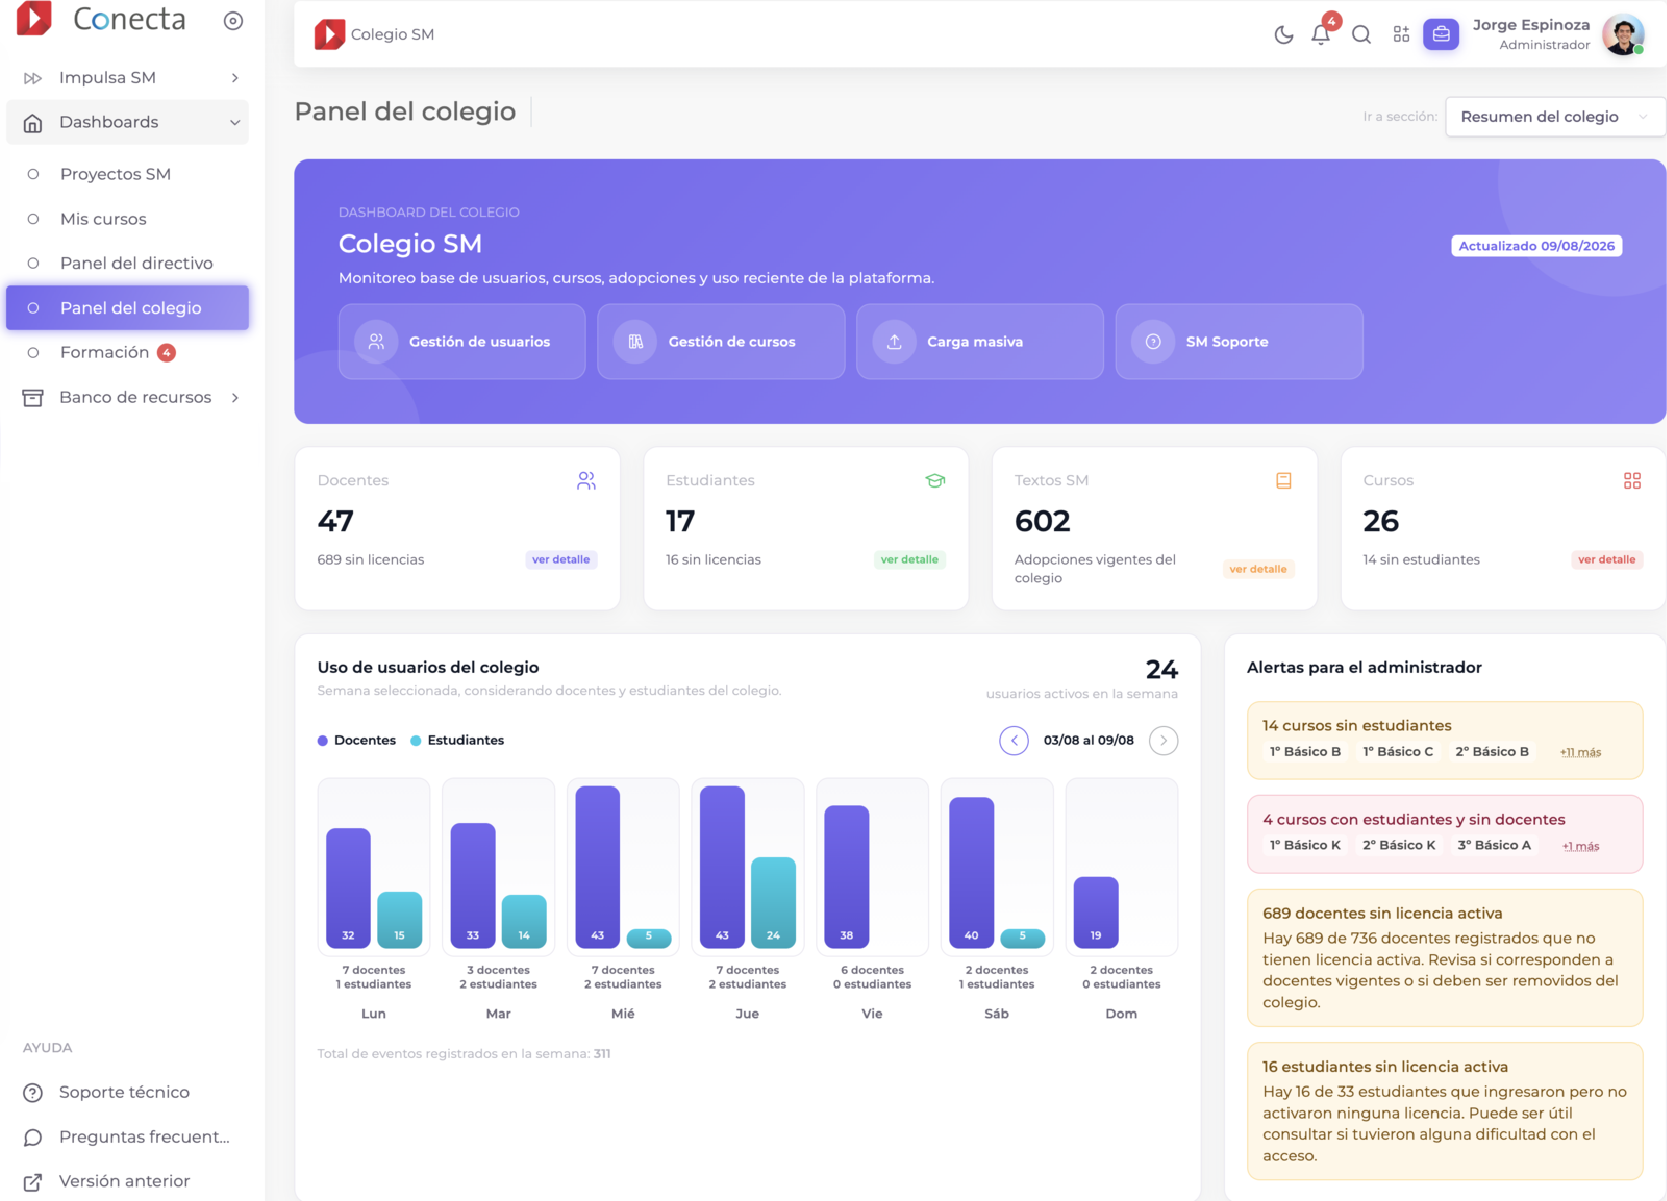The width and height of the screenshot is (1667, 1201).
Task: Click +11 más in cursos sin estudiantes
Action: click(1580, 752)
